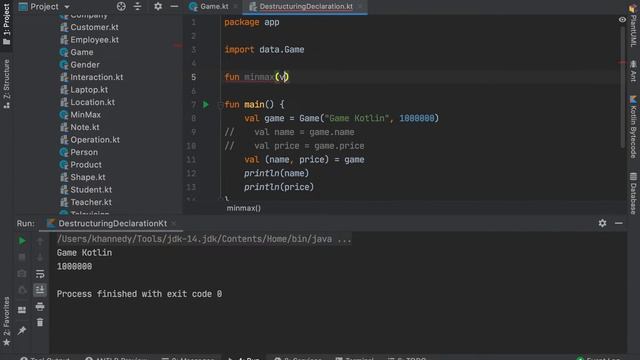Toggle soft-wrap in Run console
Viewport: 640px width, 360px height.
point(40,274)
